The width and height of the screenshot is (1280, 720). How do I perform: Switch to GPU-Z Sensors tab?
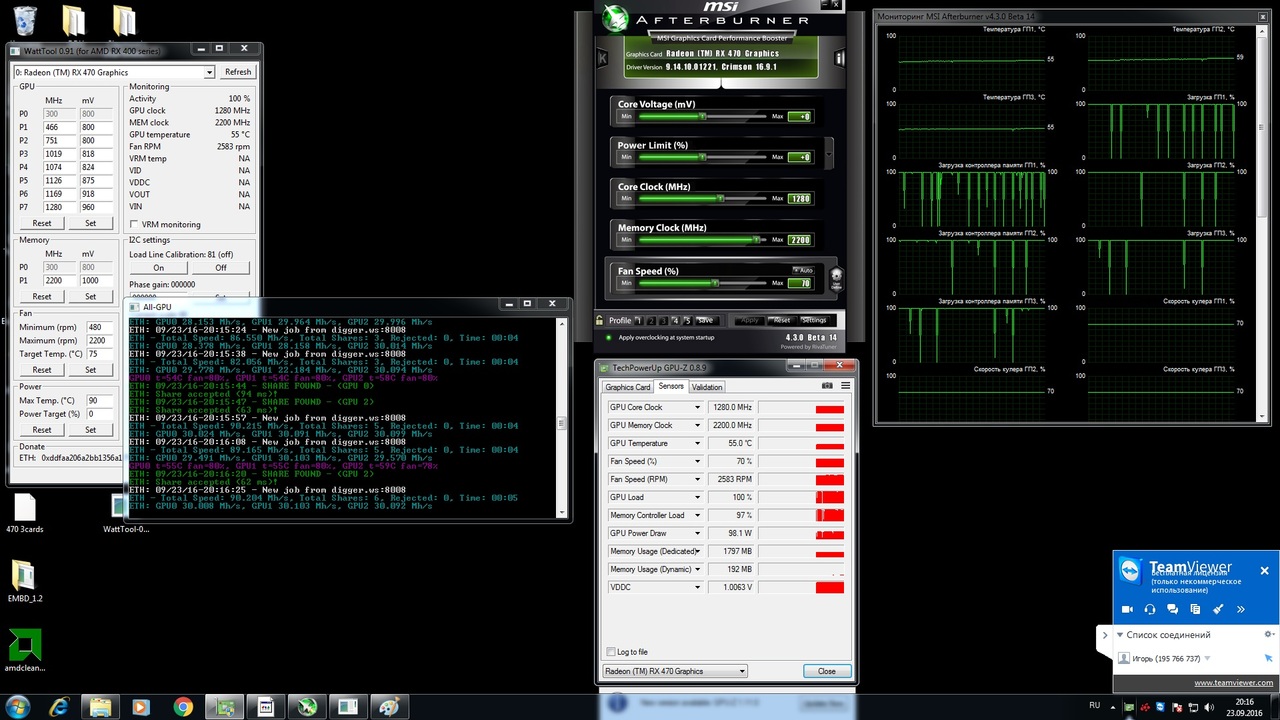tap(670, 386)
